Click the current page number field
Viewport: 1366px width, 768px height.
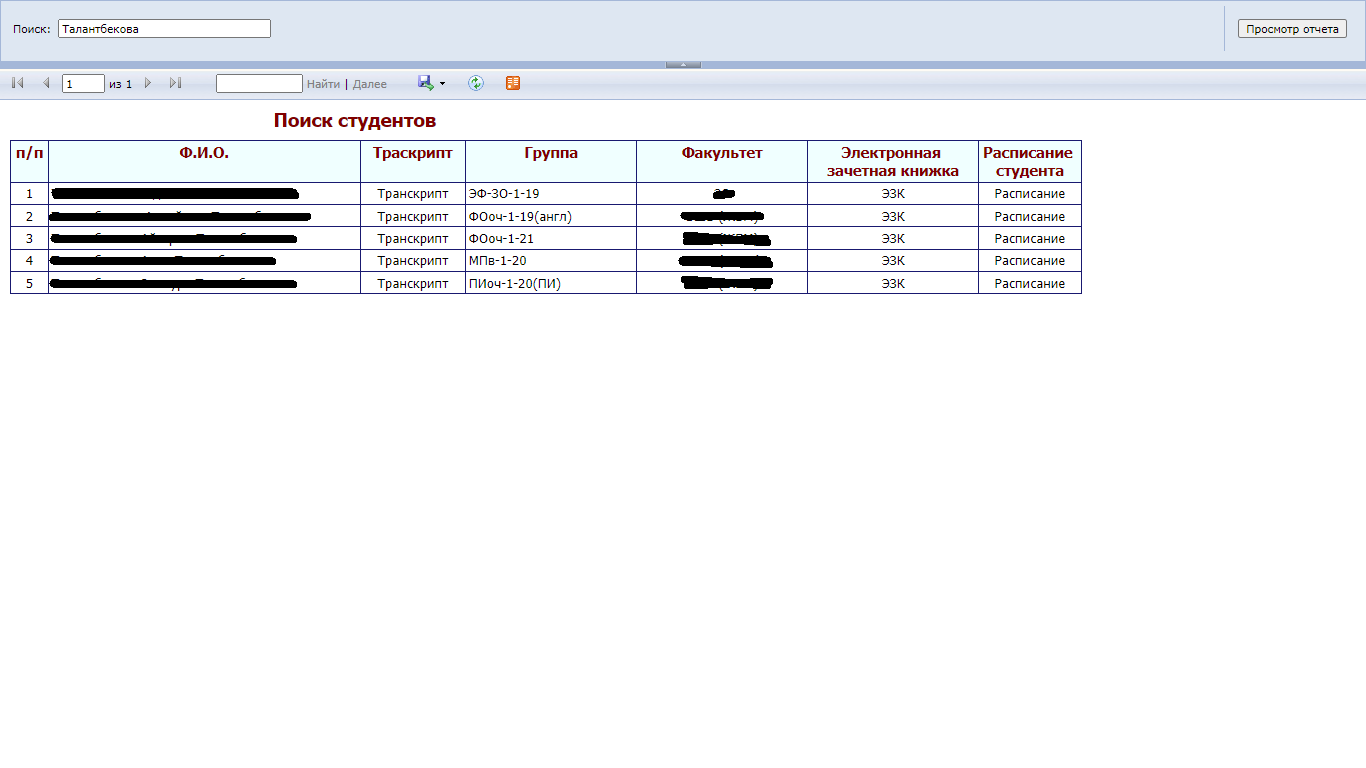(x=83, y=84)
